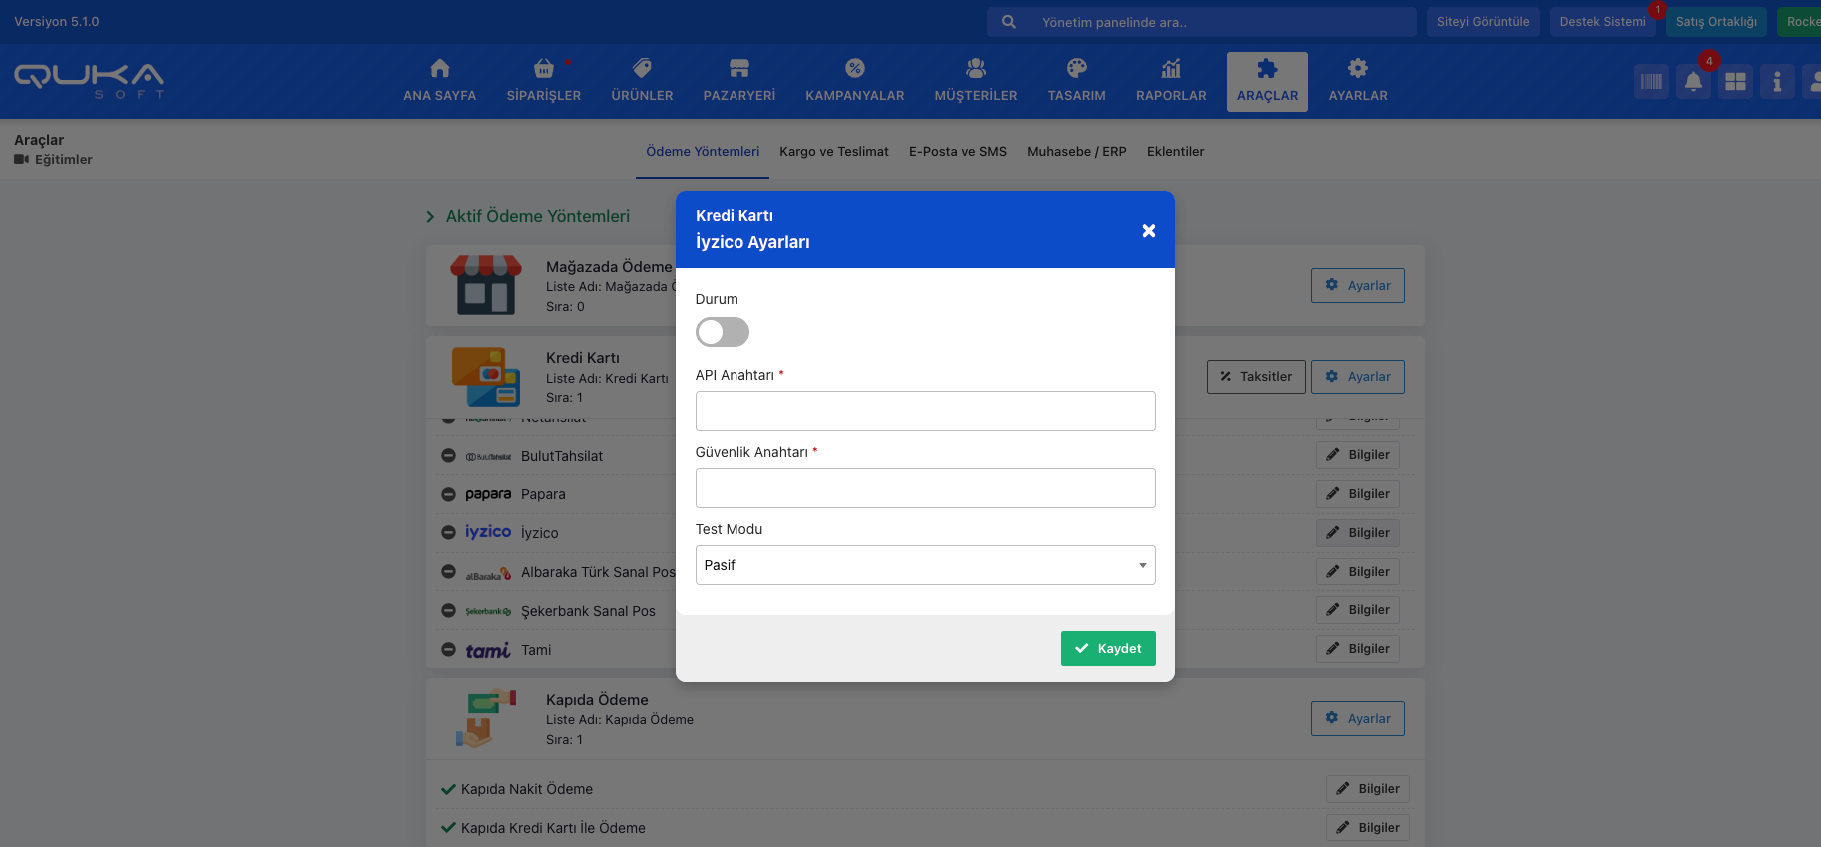Viewport: 1821px width, 847px height.
Task: Open Ayarlar for Kapıda Ödeme
Action: point(1357,718)
